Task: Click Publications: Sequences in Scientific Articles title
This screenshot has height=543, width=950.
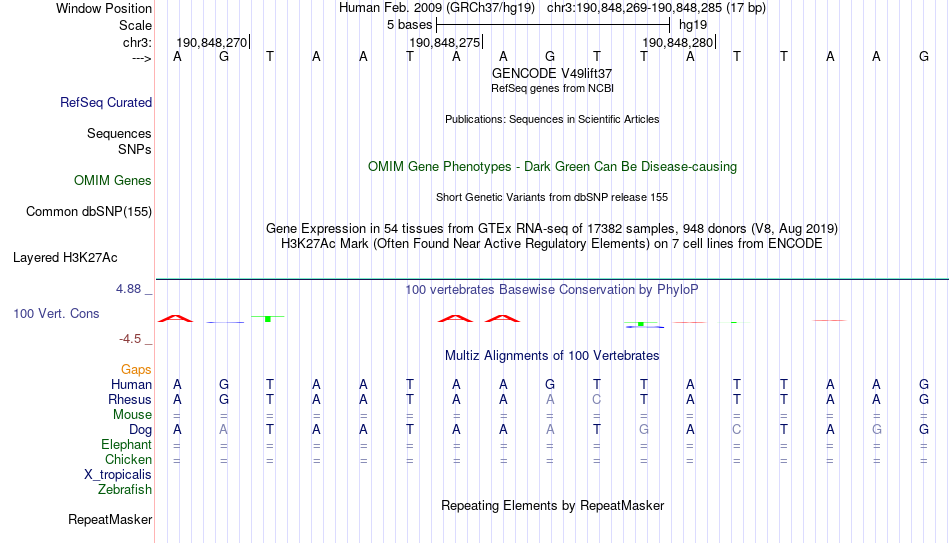Action: [552, 119]
